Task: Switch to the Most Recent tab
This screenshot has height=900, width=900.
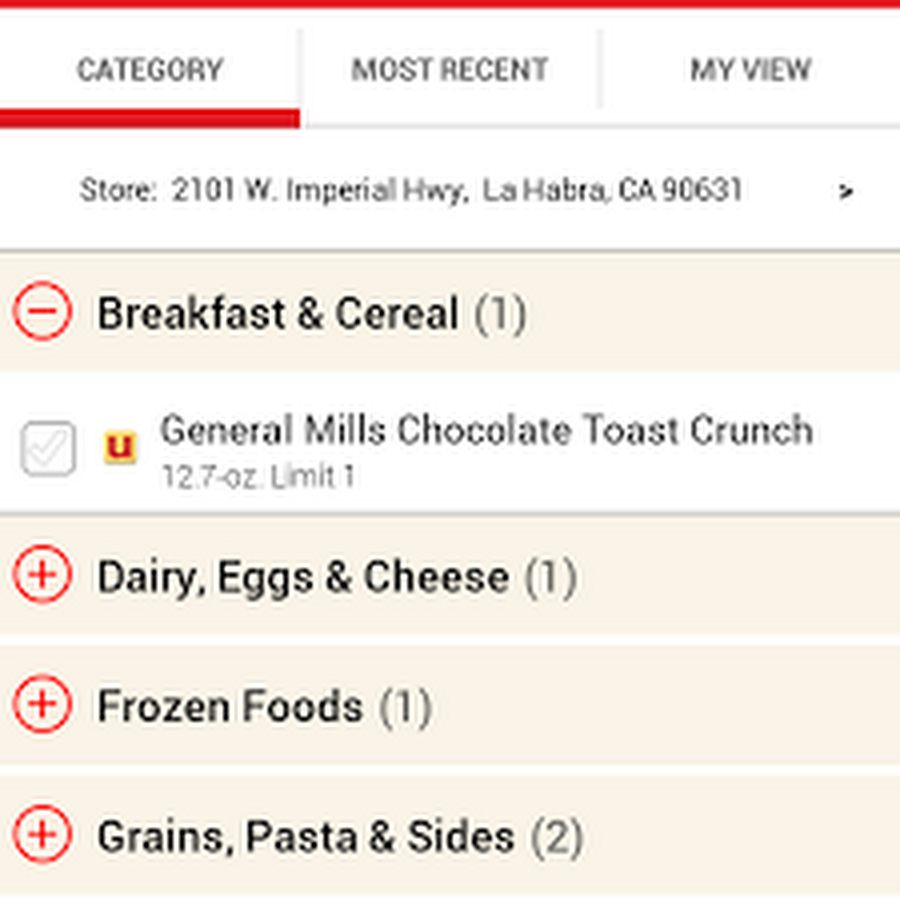Action: coord(450,70)
